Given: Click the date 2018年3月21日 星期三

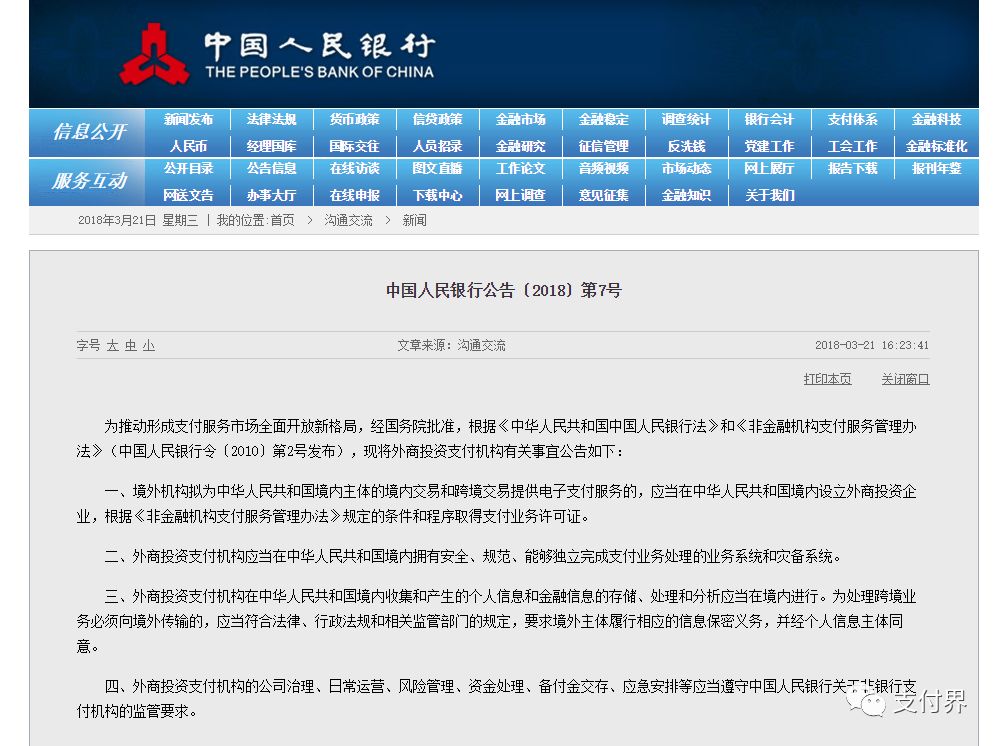Looking at the screenshot, I should (138, 220).
